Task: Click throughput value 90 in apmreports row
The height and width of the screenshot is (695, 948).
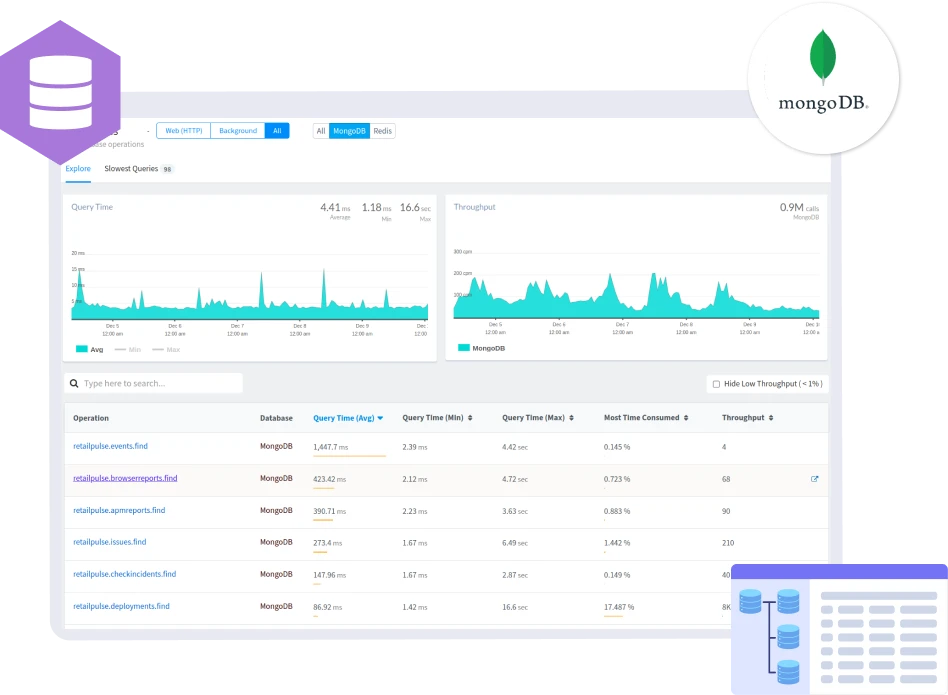Action: [726, 511]
